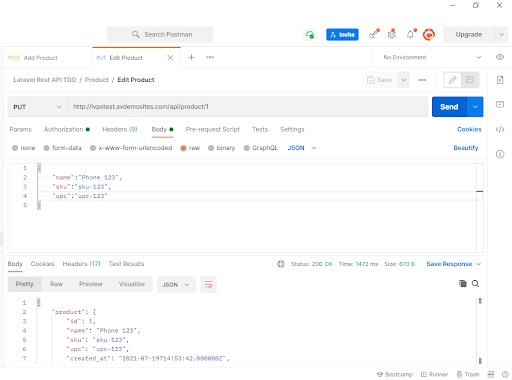Open Postman settings gear icon
Viewport: 512px width, 380px height.
[392, 34]
